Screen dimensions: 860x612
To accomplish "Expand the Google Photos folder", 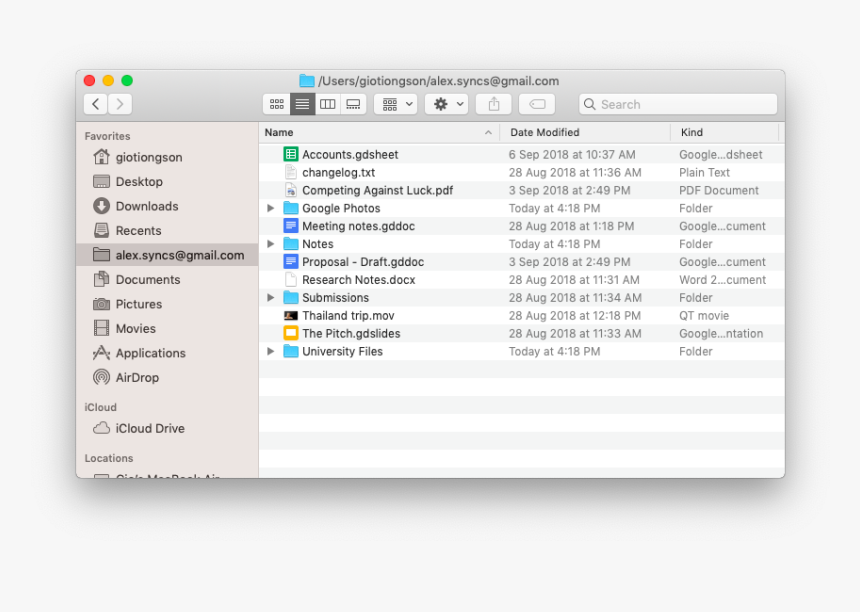I will 270,209.
